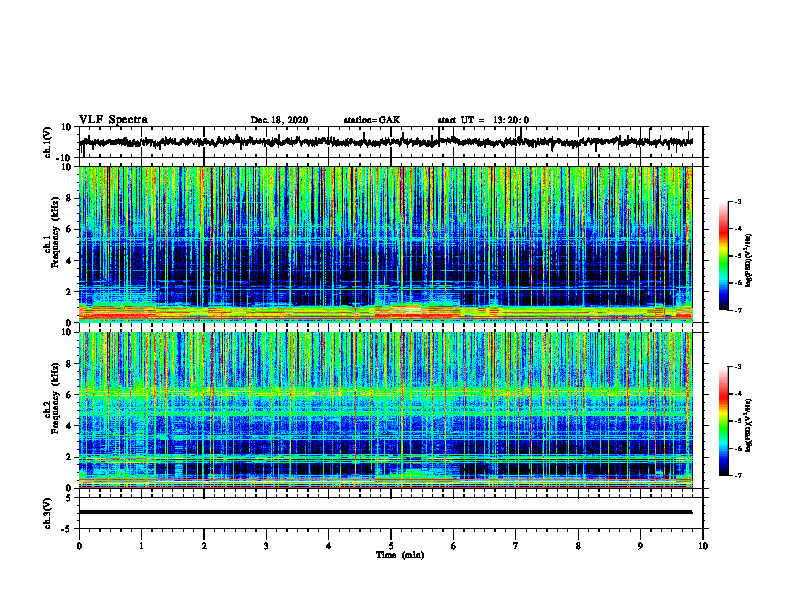Click time axis tick label "4"
Viewport: 792px width, 612px height.
tap(329, 546)
